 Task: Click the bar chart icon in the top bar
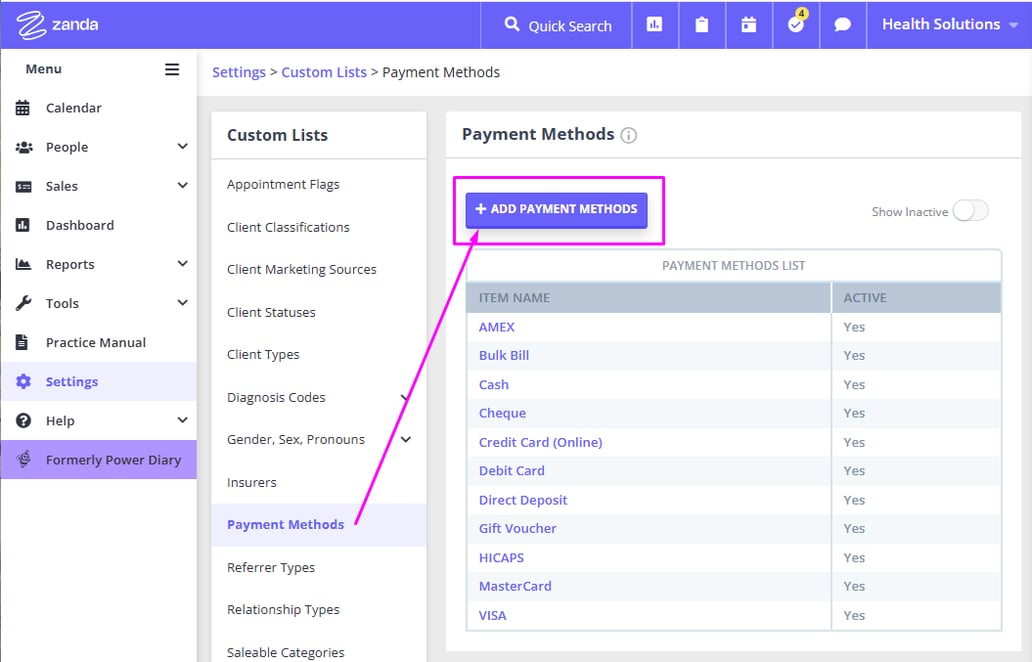(655, 25)
